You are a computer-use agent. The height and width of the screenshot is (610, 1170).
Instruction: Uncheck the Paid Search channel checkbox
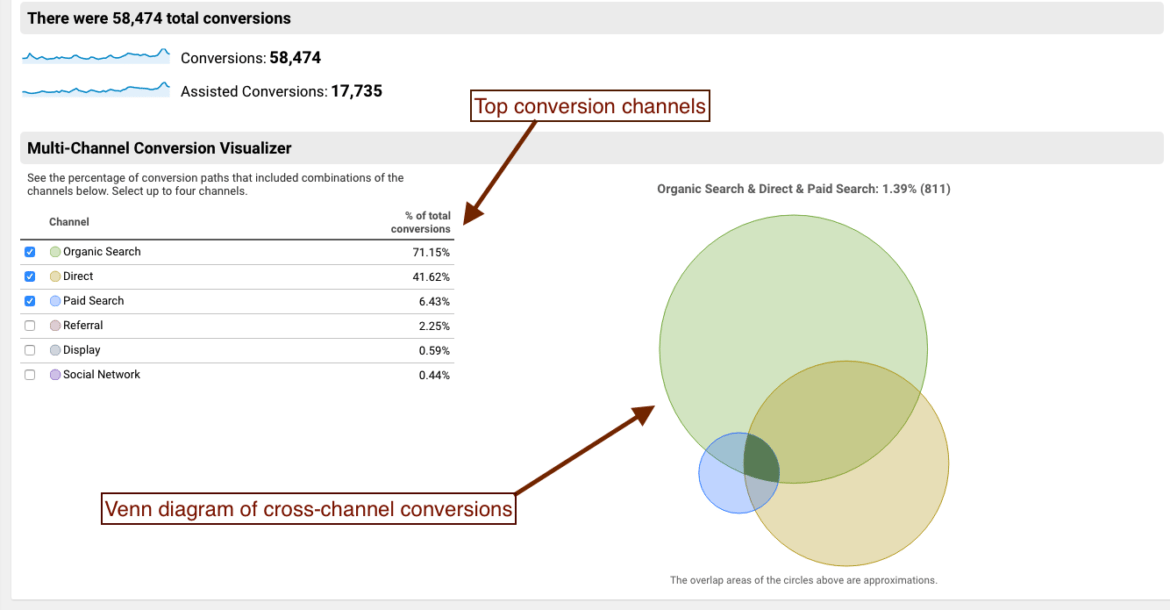click(29, 301)
